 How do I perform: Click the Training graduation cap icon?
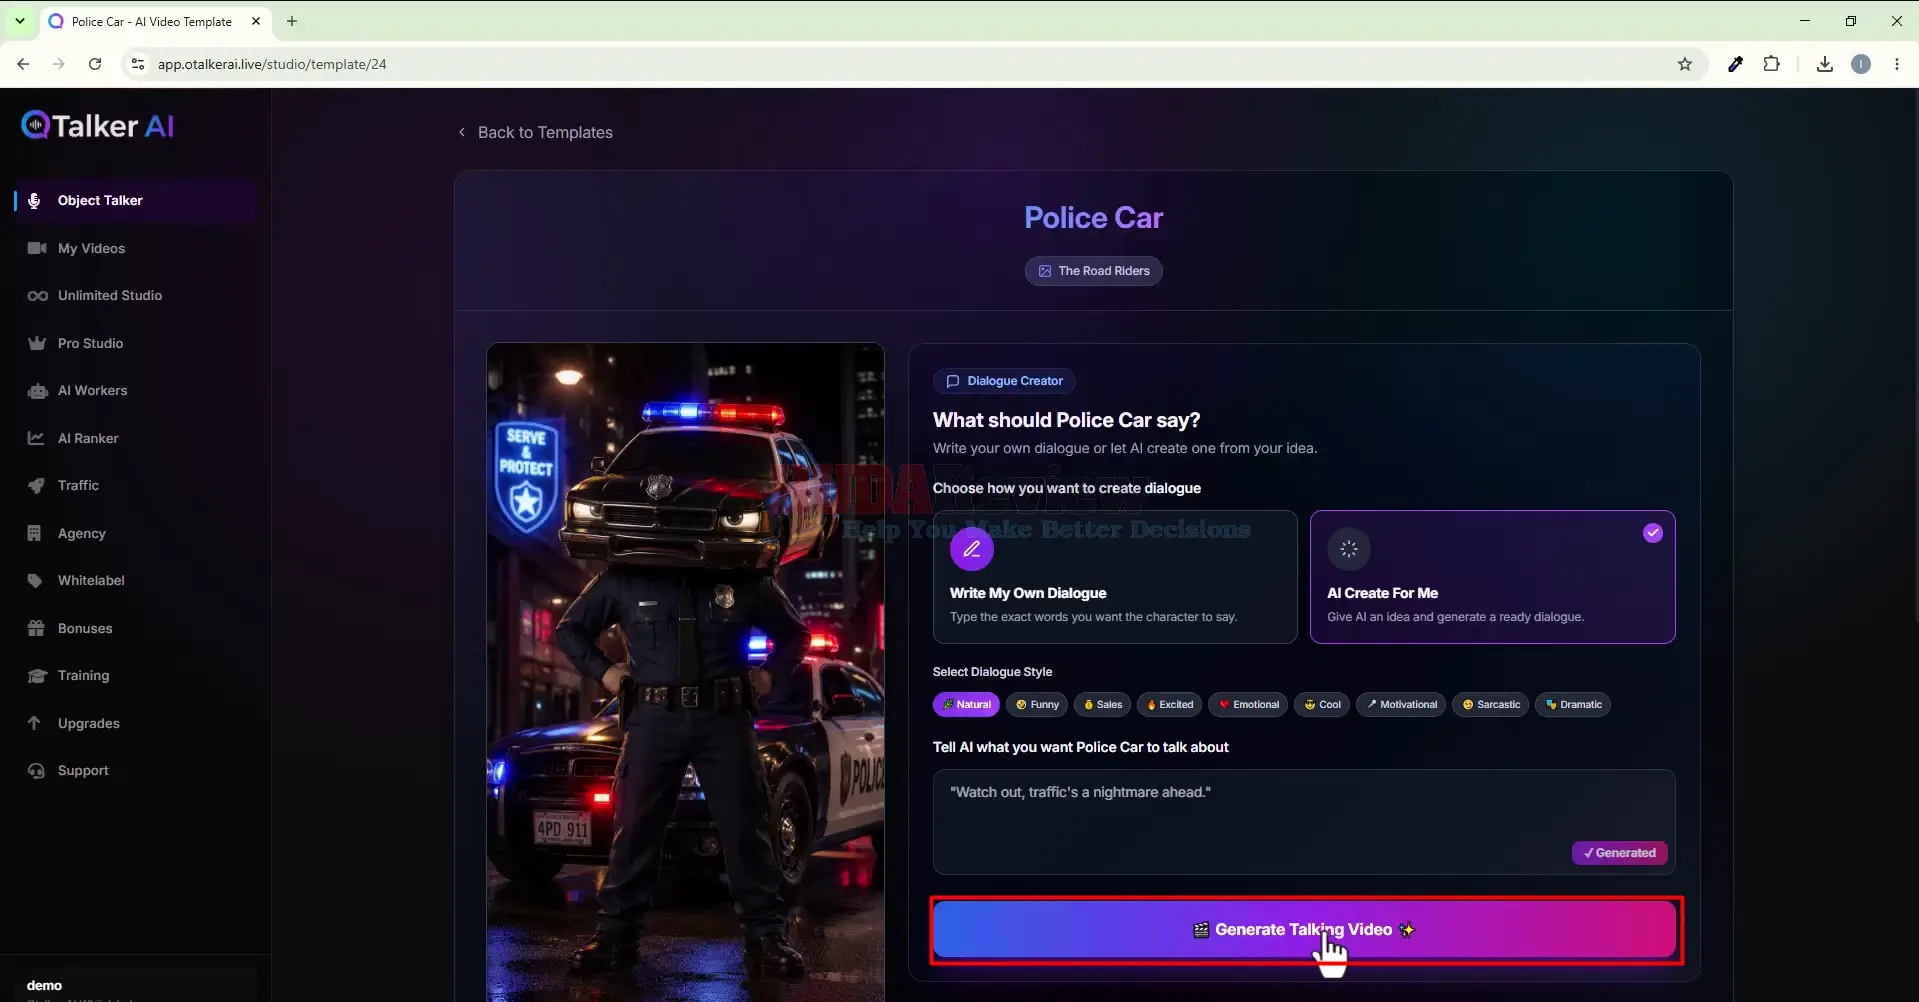click(x=37, y=676)
